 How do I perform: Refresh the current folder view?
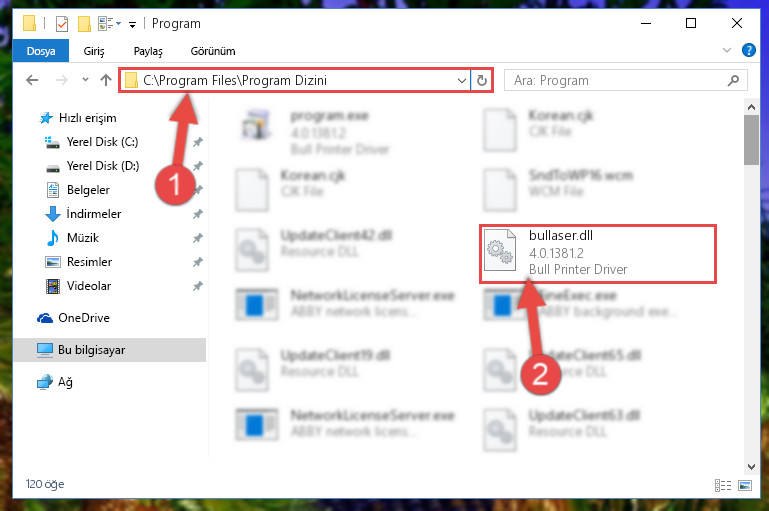pyautogui.click(x=482, y=80)
